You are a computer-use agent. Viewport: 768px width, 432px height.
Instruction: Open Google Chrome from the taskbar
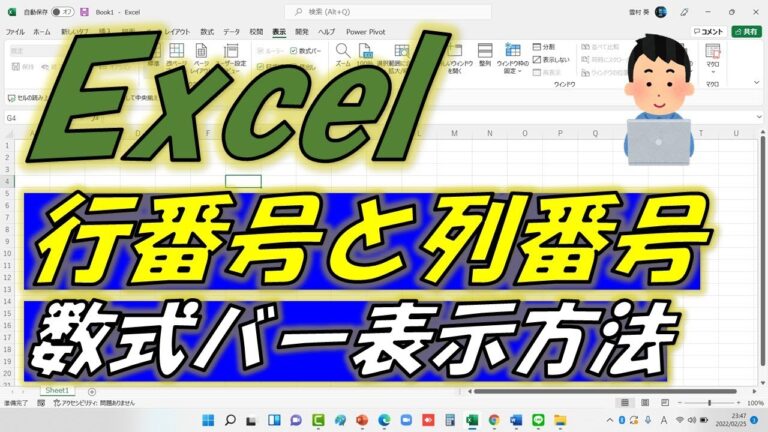coord(494,420)
